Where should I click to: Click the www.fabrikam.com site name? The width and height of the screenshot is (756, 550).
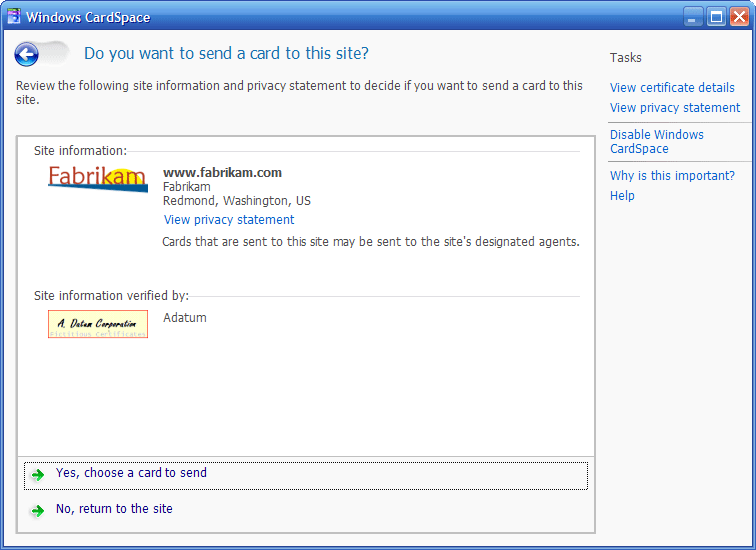click(x=222, y=173)
